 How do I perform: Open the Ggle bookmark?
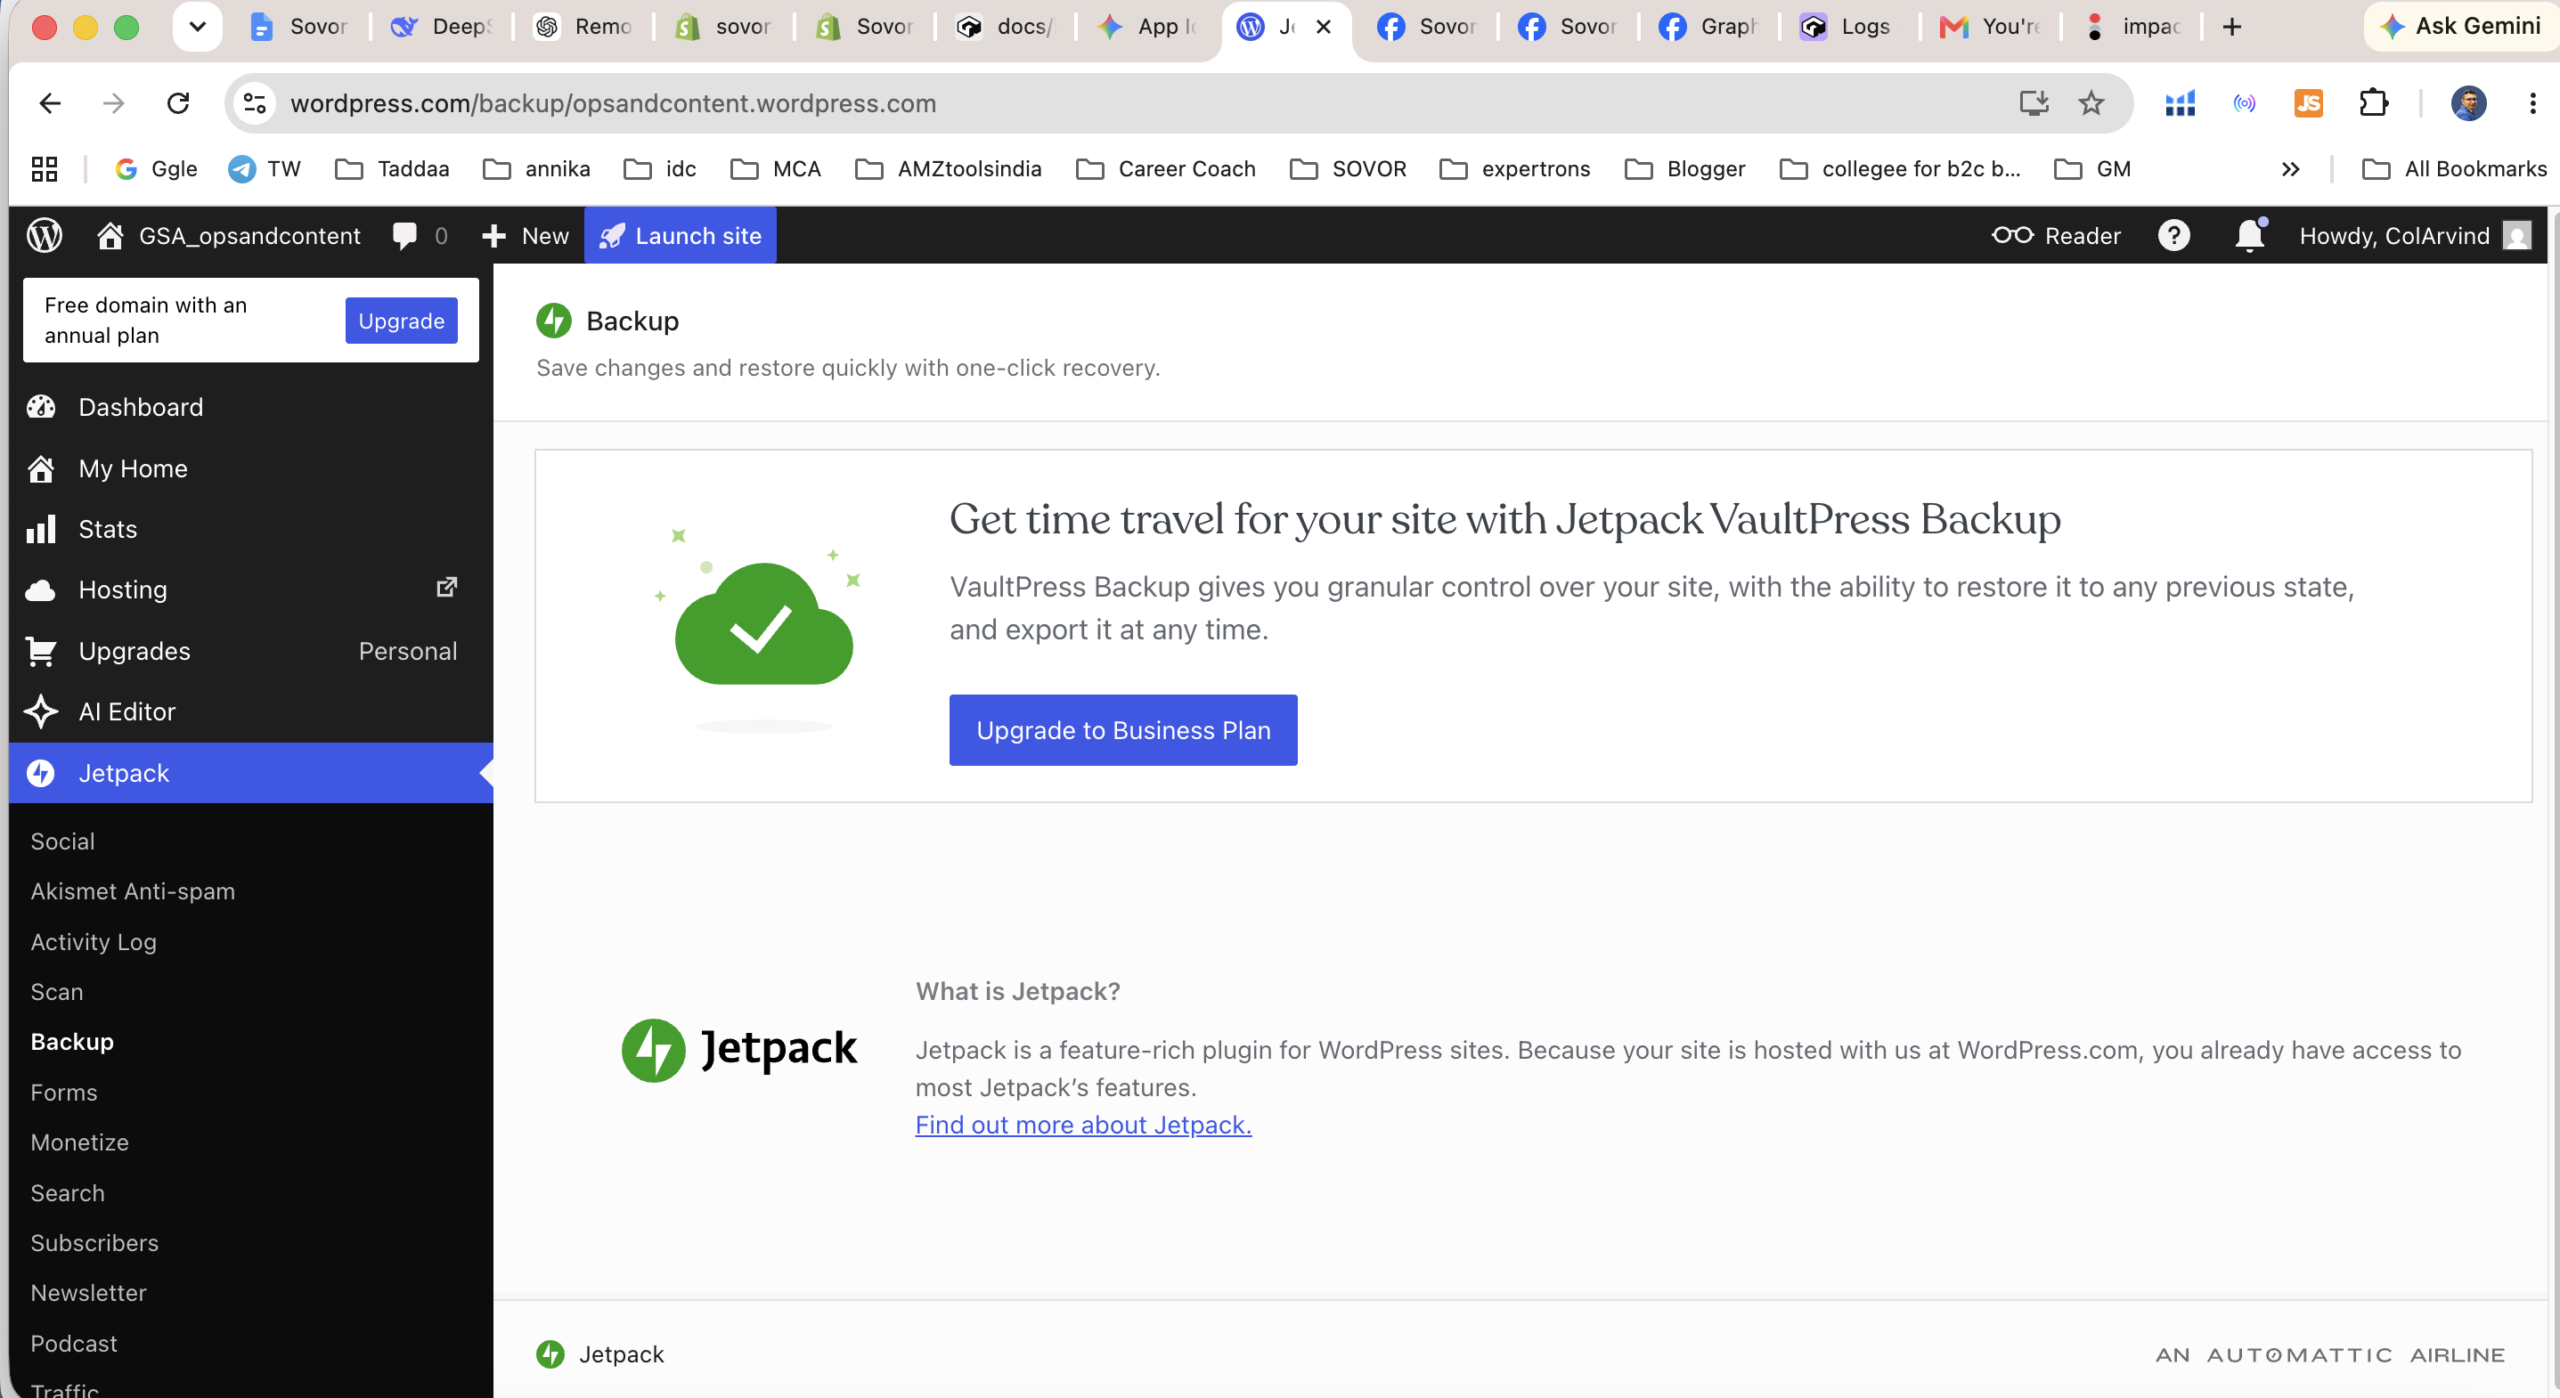pyautogui.click(x=156, y=169)
